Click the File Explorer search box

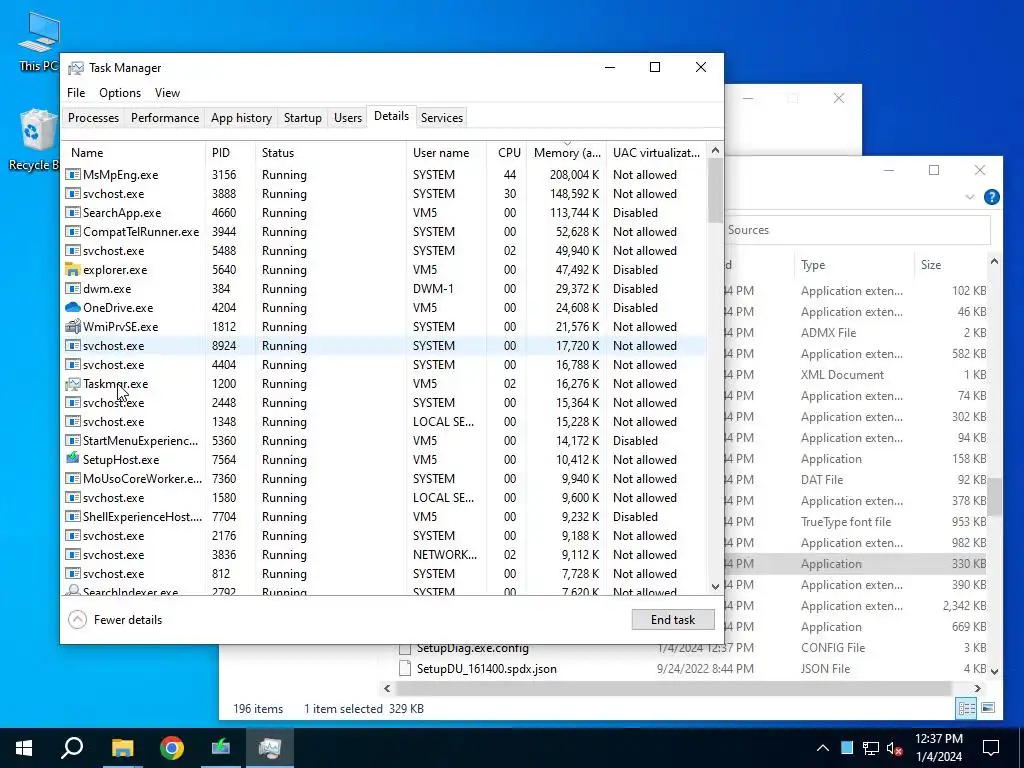point(858,230)
